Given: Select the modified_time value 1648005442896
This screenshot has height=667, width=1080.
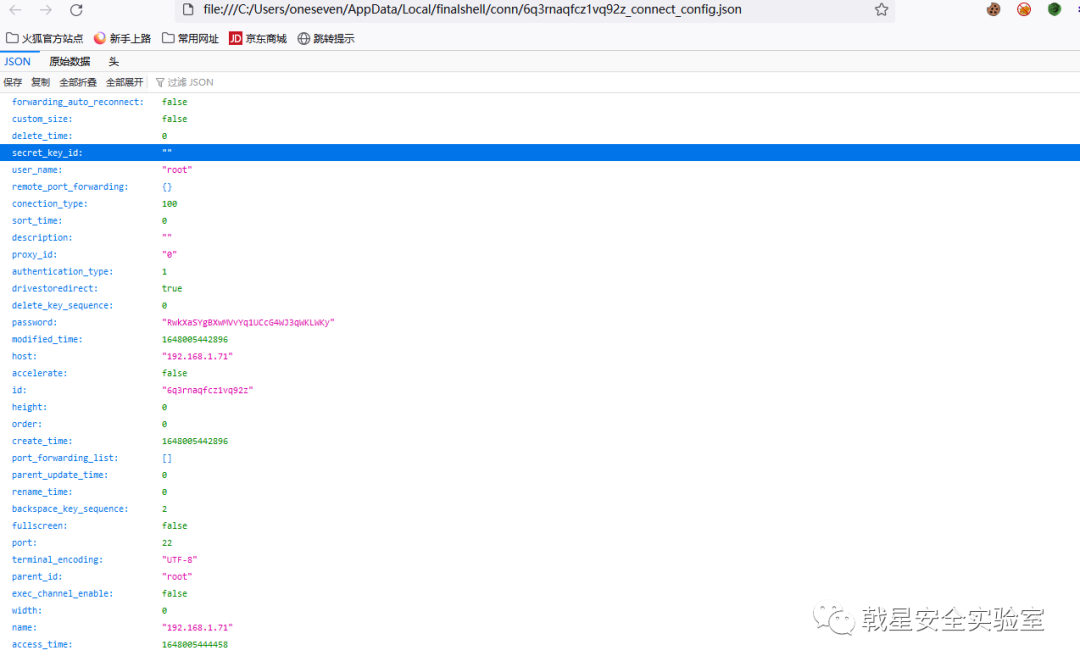Looking at the screenshot, I should click(195, 340).
